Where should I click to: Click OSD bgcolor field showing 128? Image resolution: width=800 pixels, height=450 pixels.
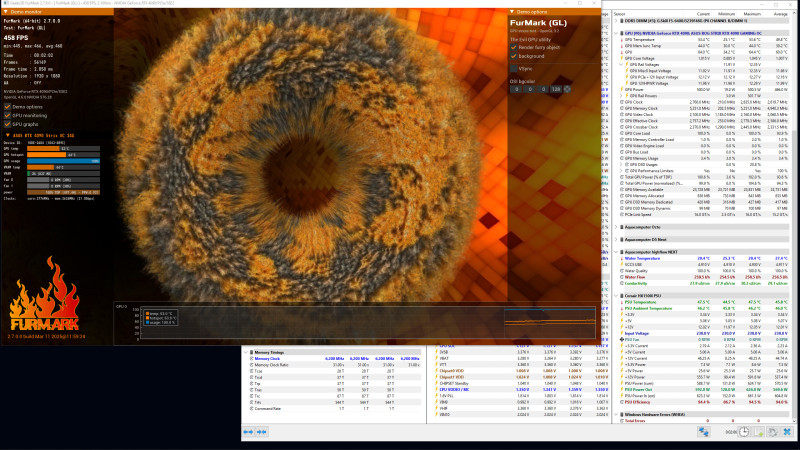click(556, 89)
